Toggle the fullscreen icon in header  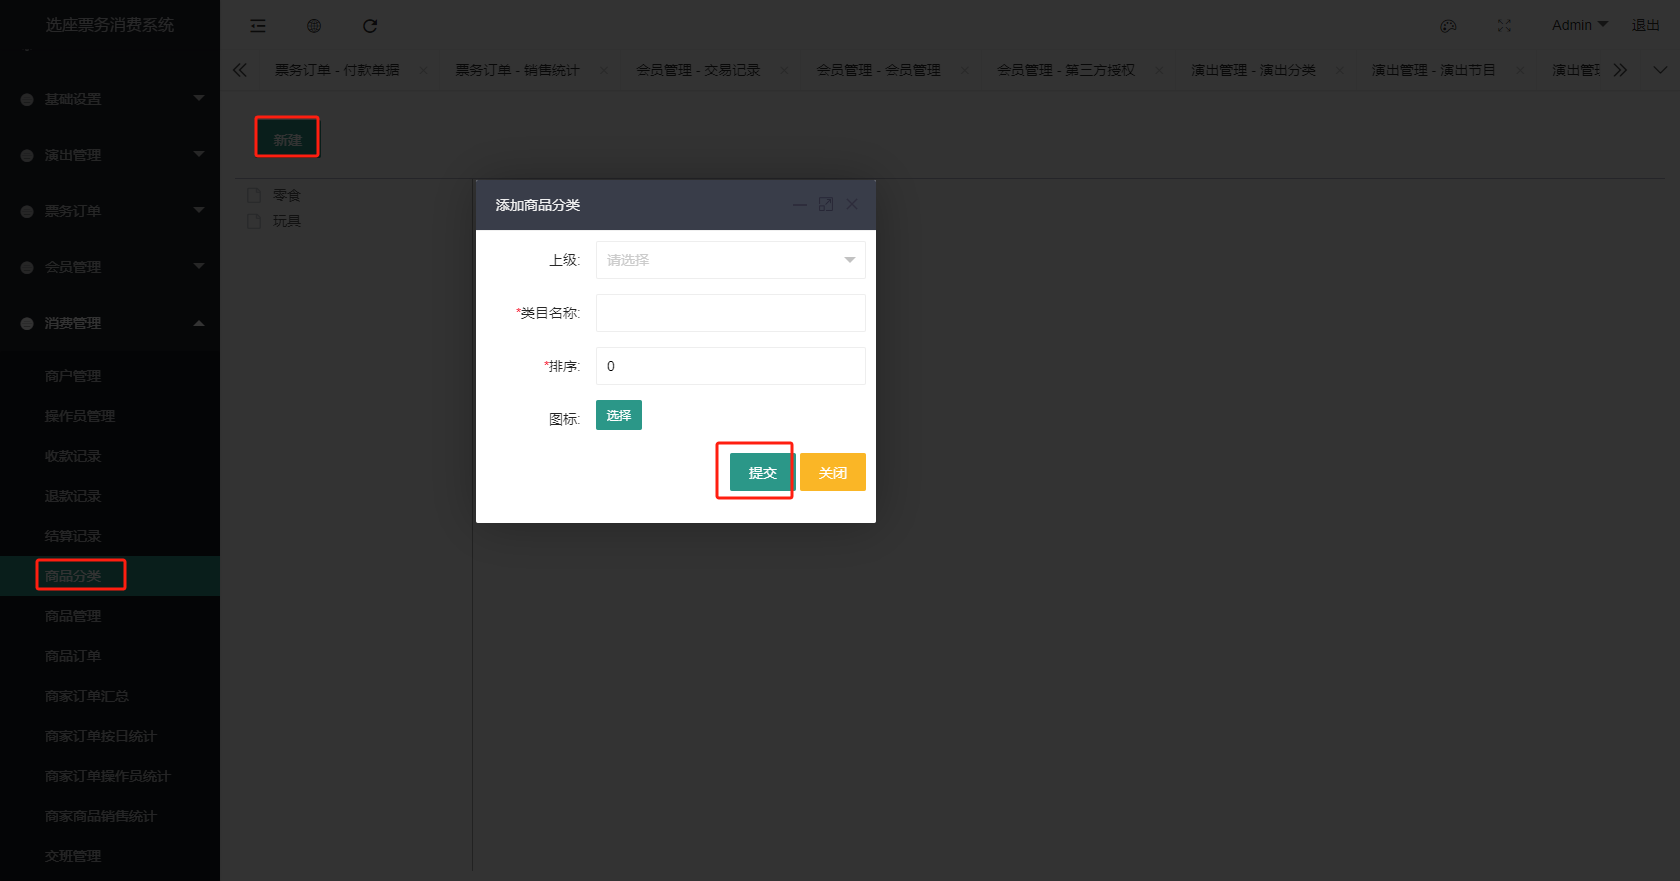pos(1504,26)
